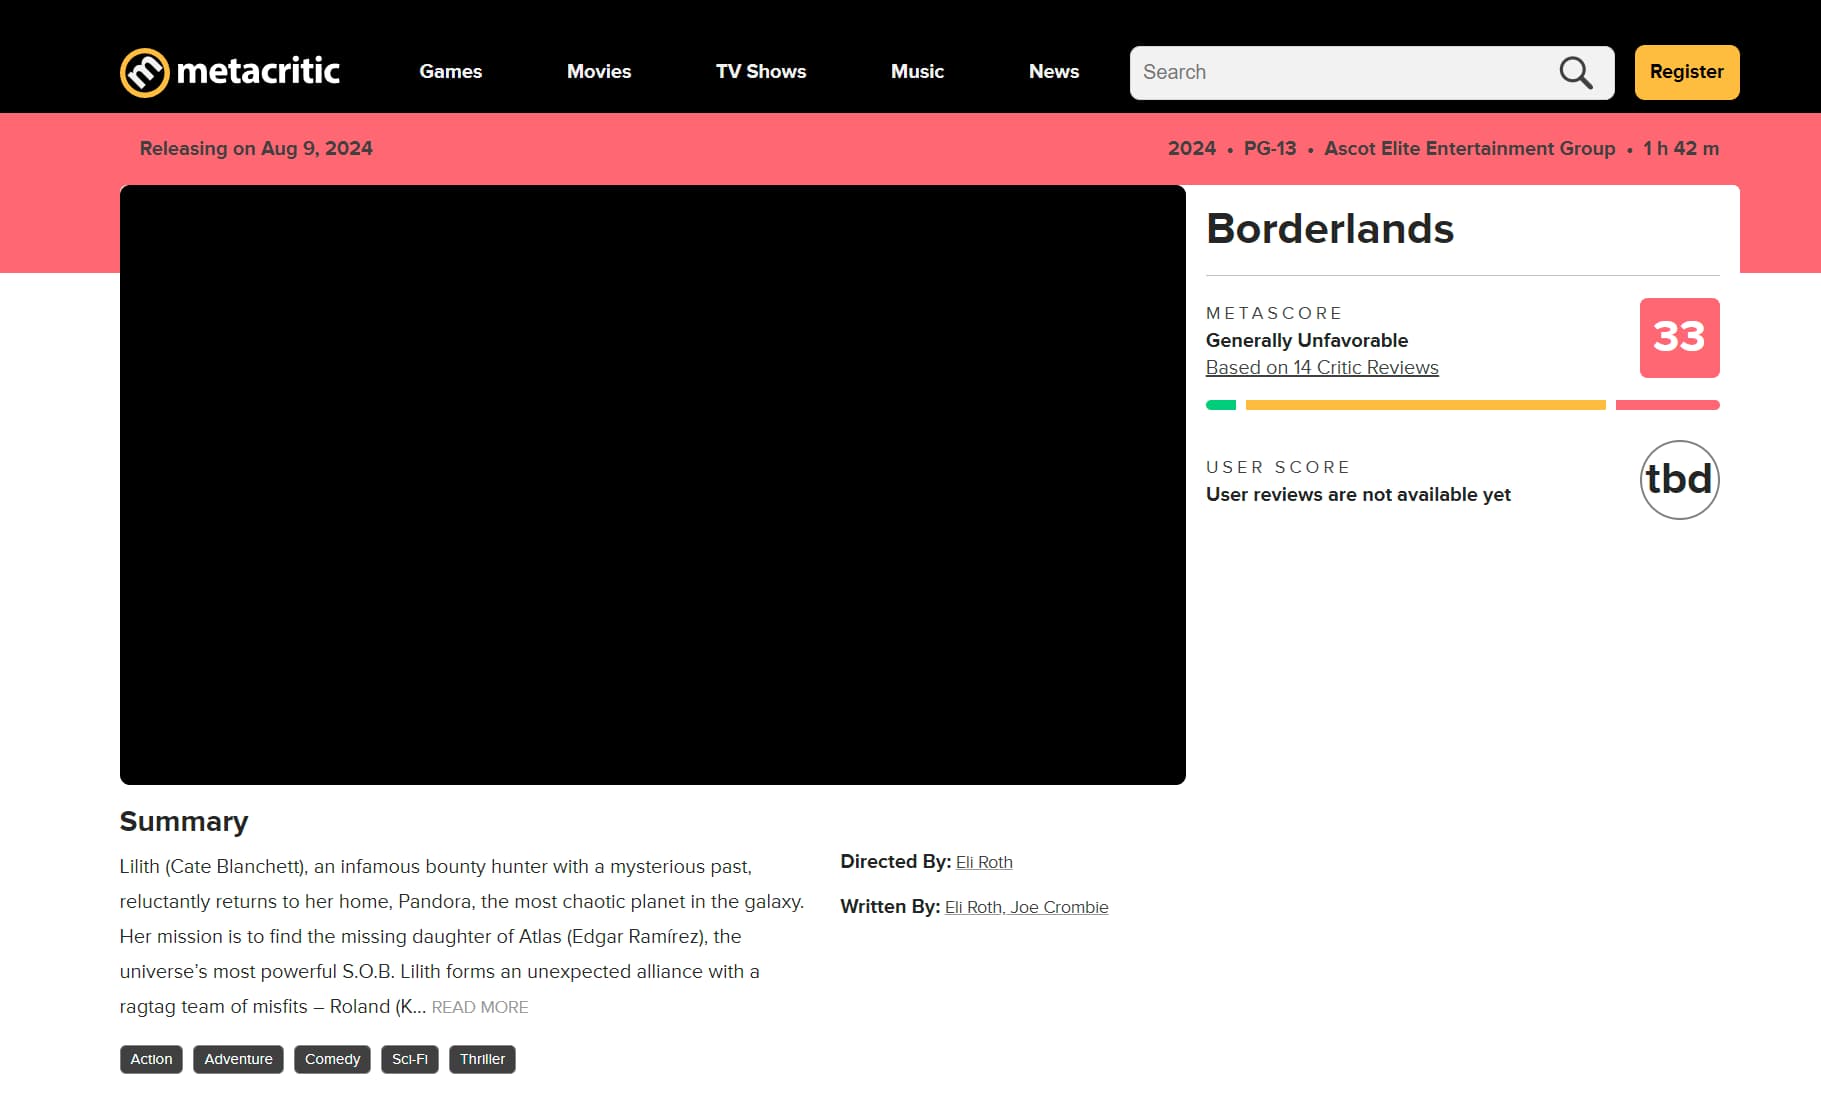Open Based on 14 Critic Reviews link
Viewport: 1821px width, 1112px height.
click(1322, 367)
